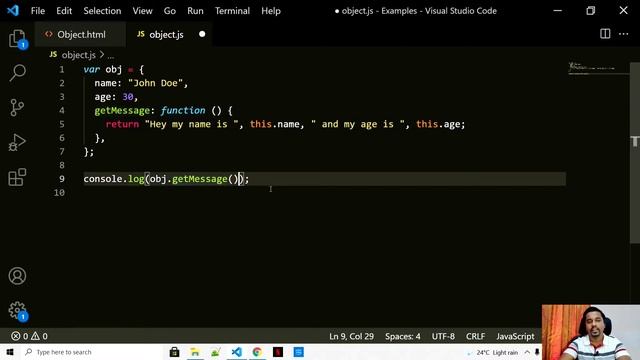Click the "John Doe" string on line 2

click(x=156, y=83)
